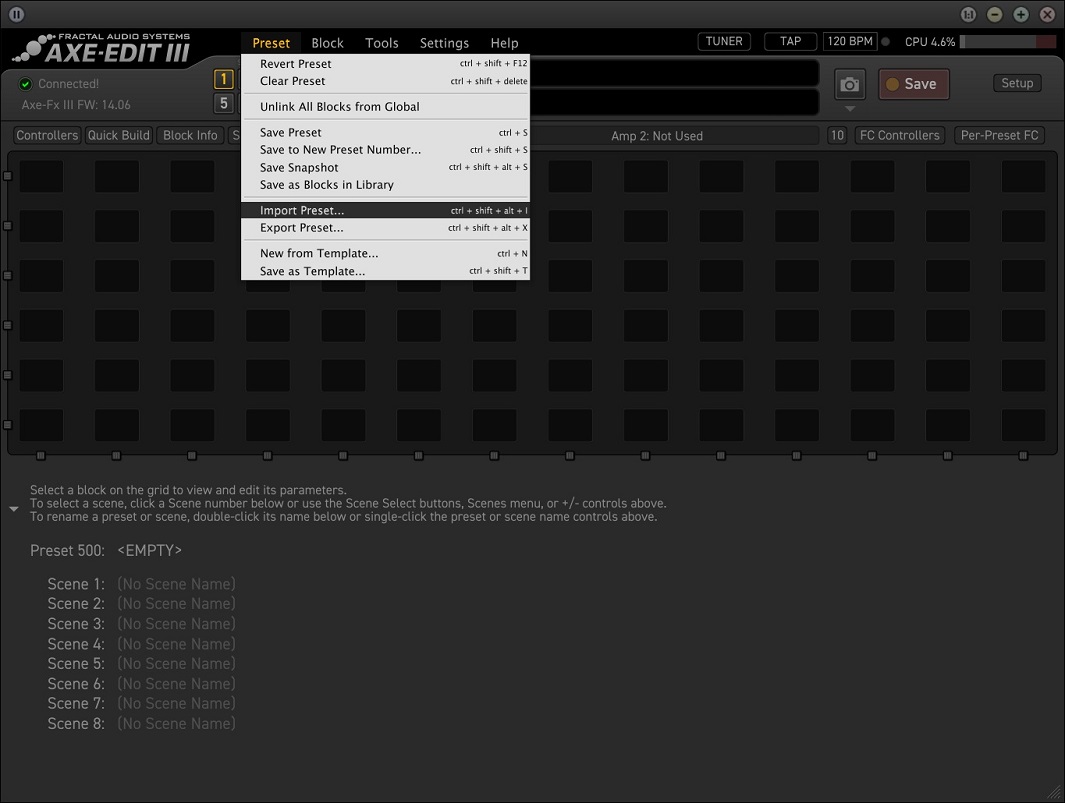Collapse the info panel triangle at left
Viewport: 1065px width, 803px height.
14,509
